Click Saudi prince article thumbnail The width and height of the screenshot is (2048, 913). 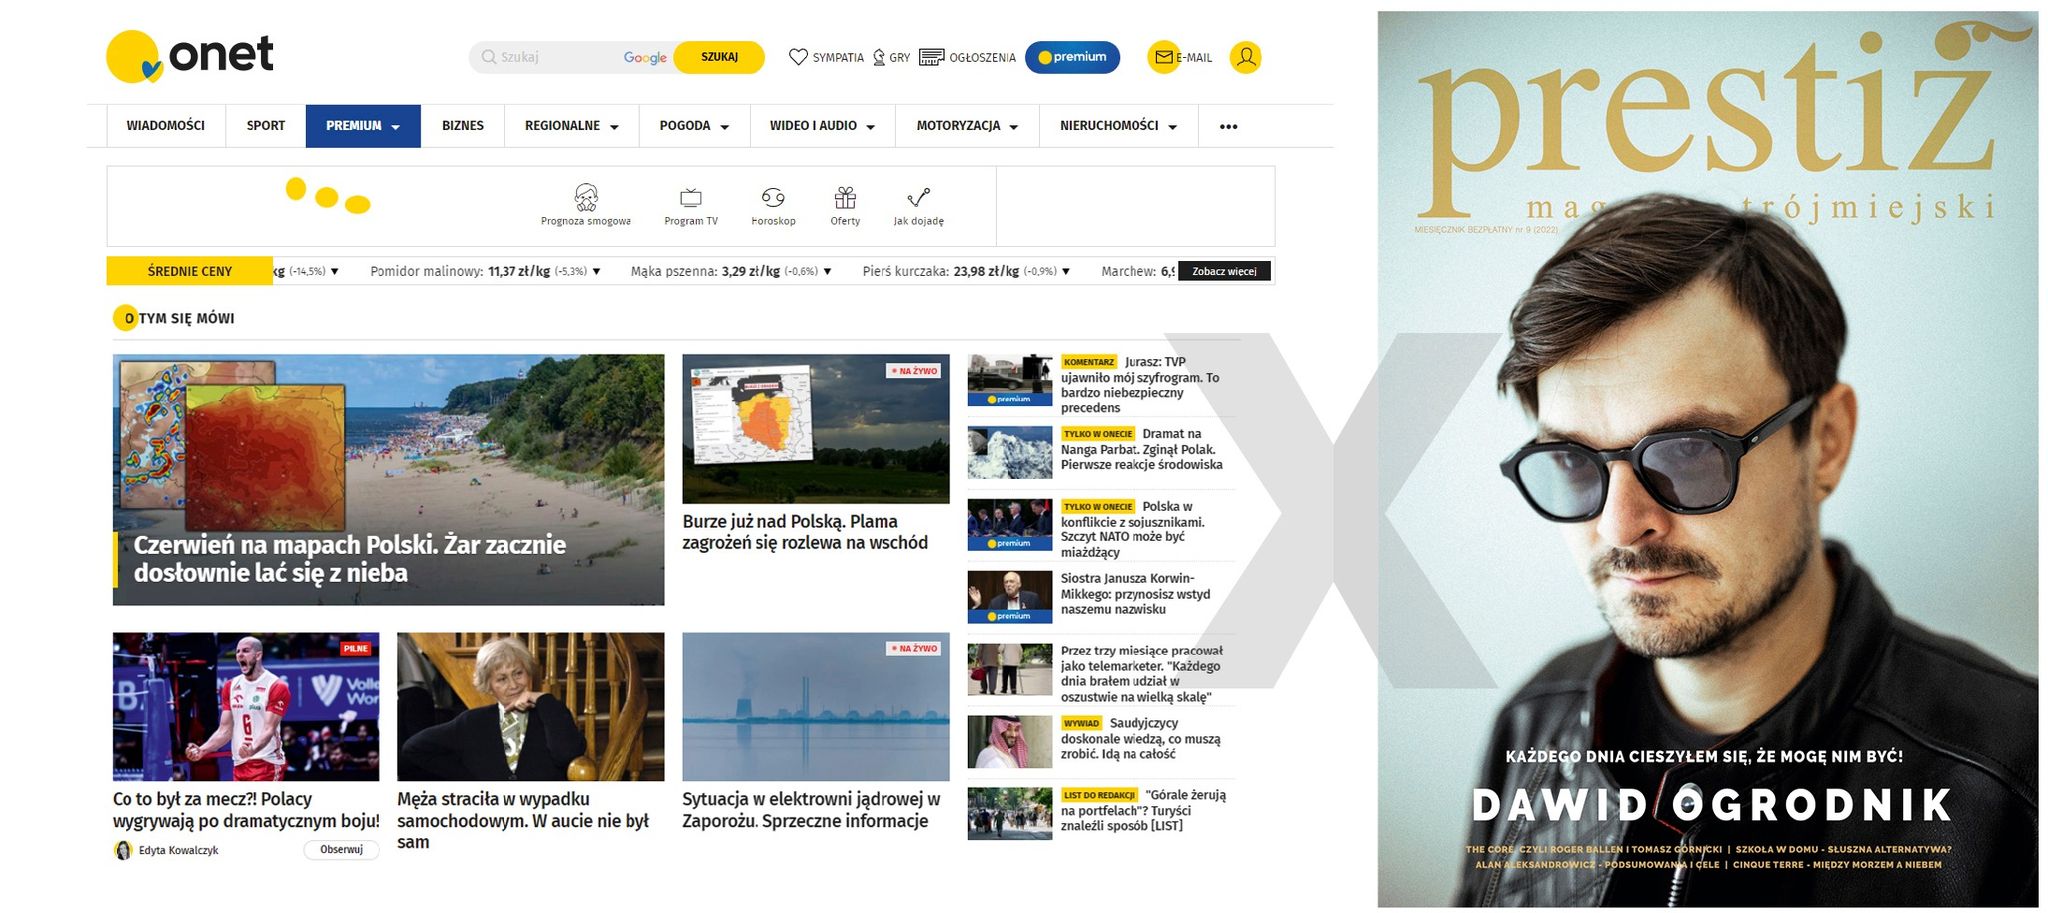pos(1010,741)
